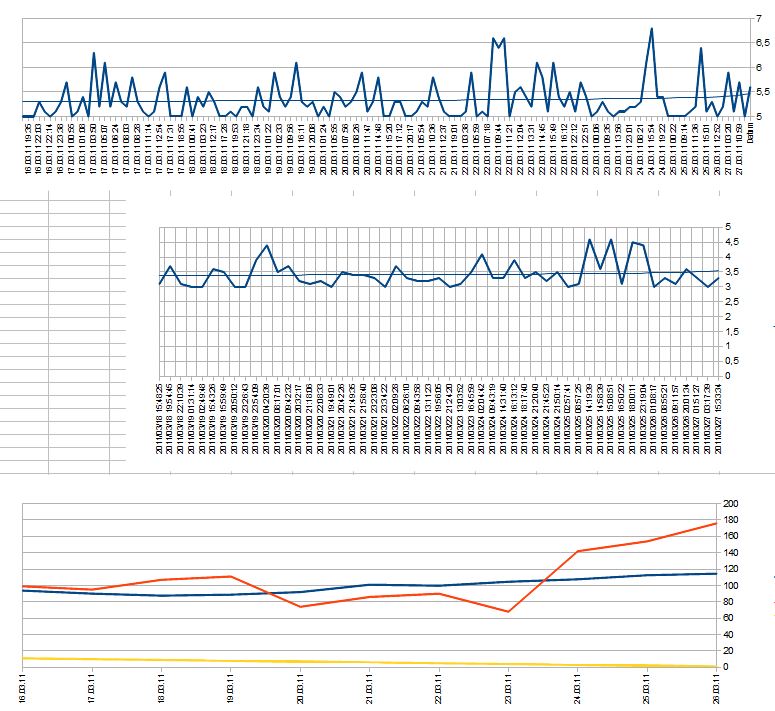The width and height of the screenshot is (775, 711).
Task: Click the date-only axis label 22.03.11
Action: pyautogui.click(x=439, y=687)
